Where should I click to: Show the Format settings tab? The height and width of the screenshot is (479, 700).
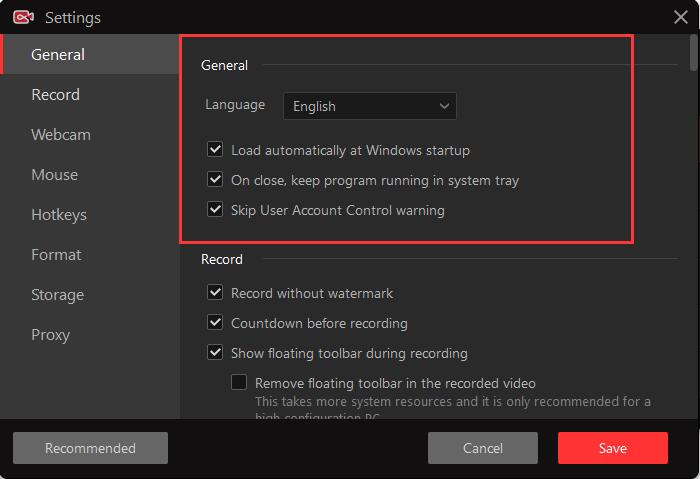(89, 255)
